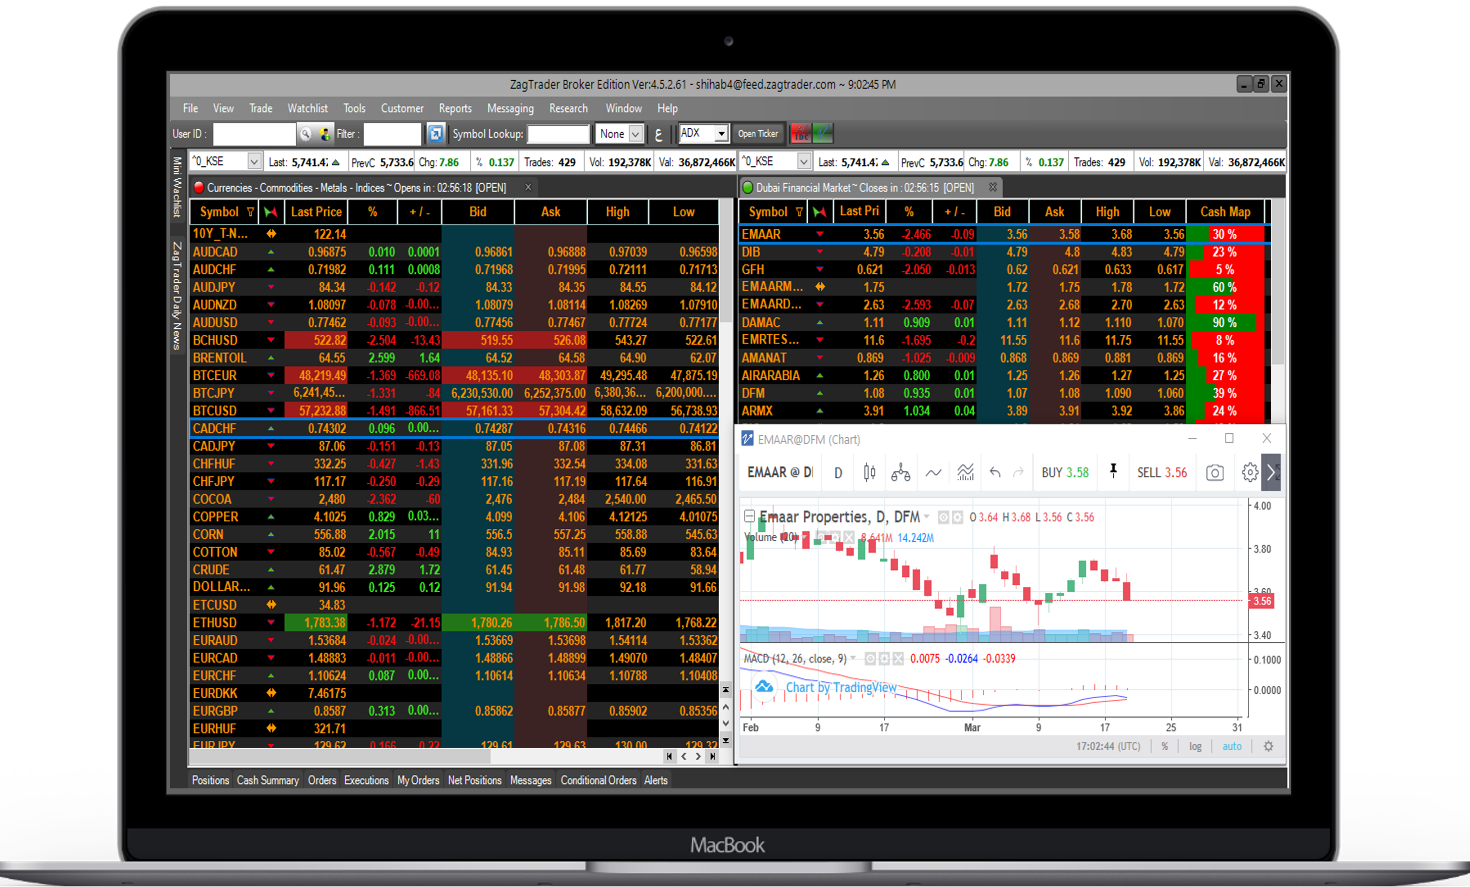Switch to Cash Summary tab
Image resolution: width=1470 pixels, height=887 pixels.
268,781
